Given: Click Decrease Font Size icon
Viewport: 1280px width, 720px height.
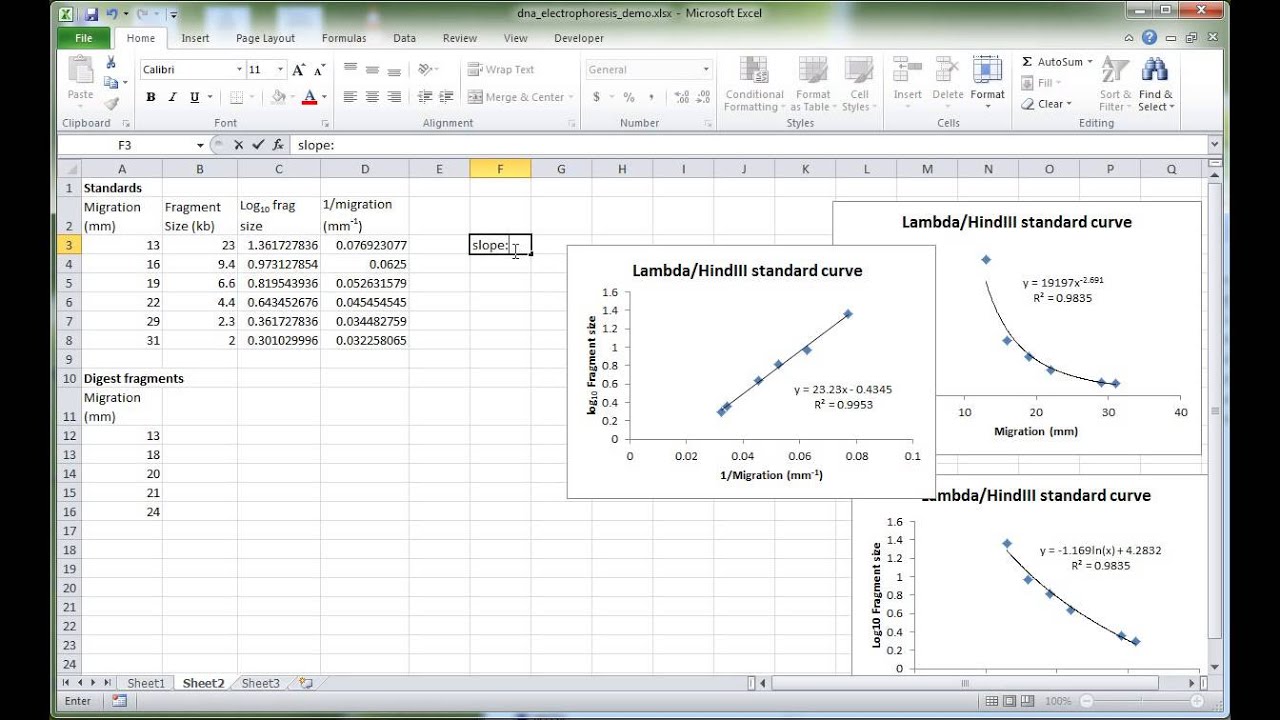Looking at the screenshot, I should pos(319,70).
